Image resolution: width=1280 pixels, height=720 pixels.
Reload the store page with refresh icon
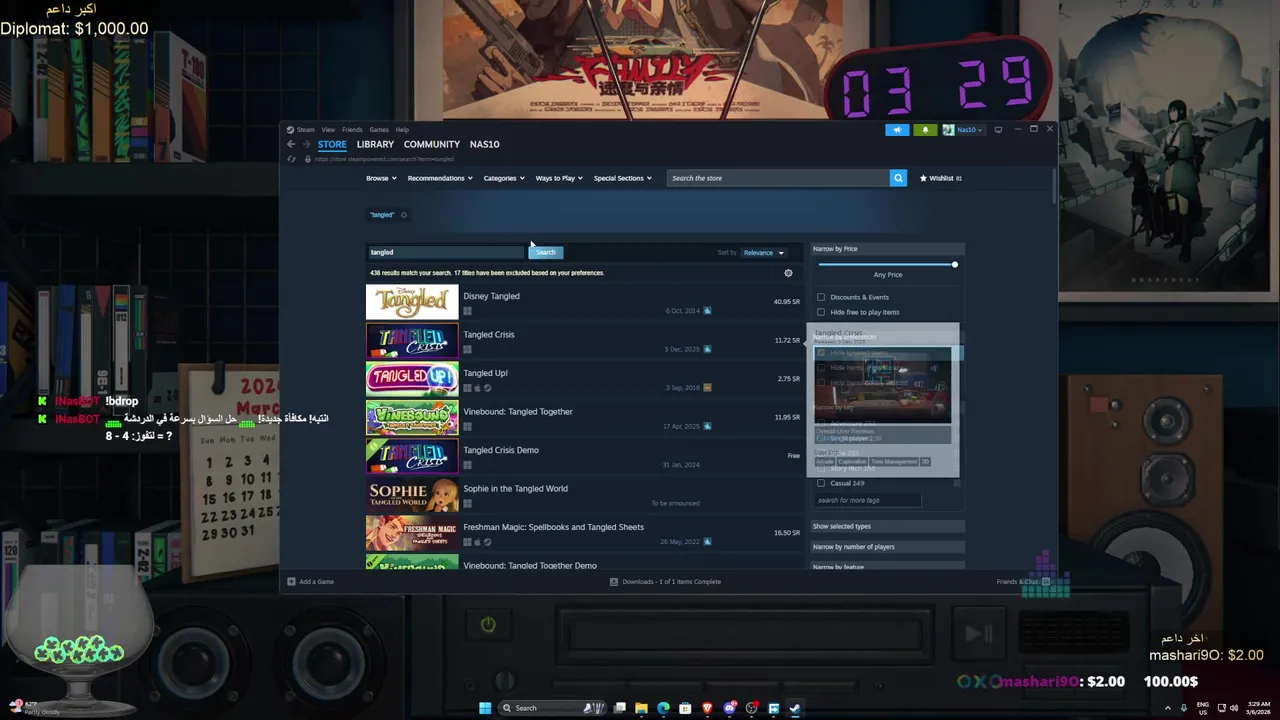pyautogui.click(x=291, y=159)
